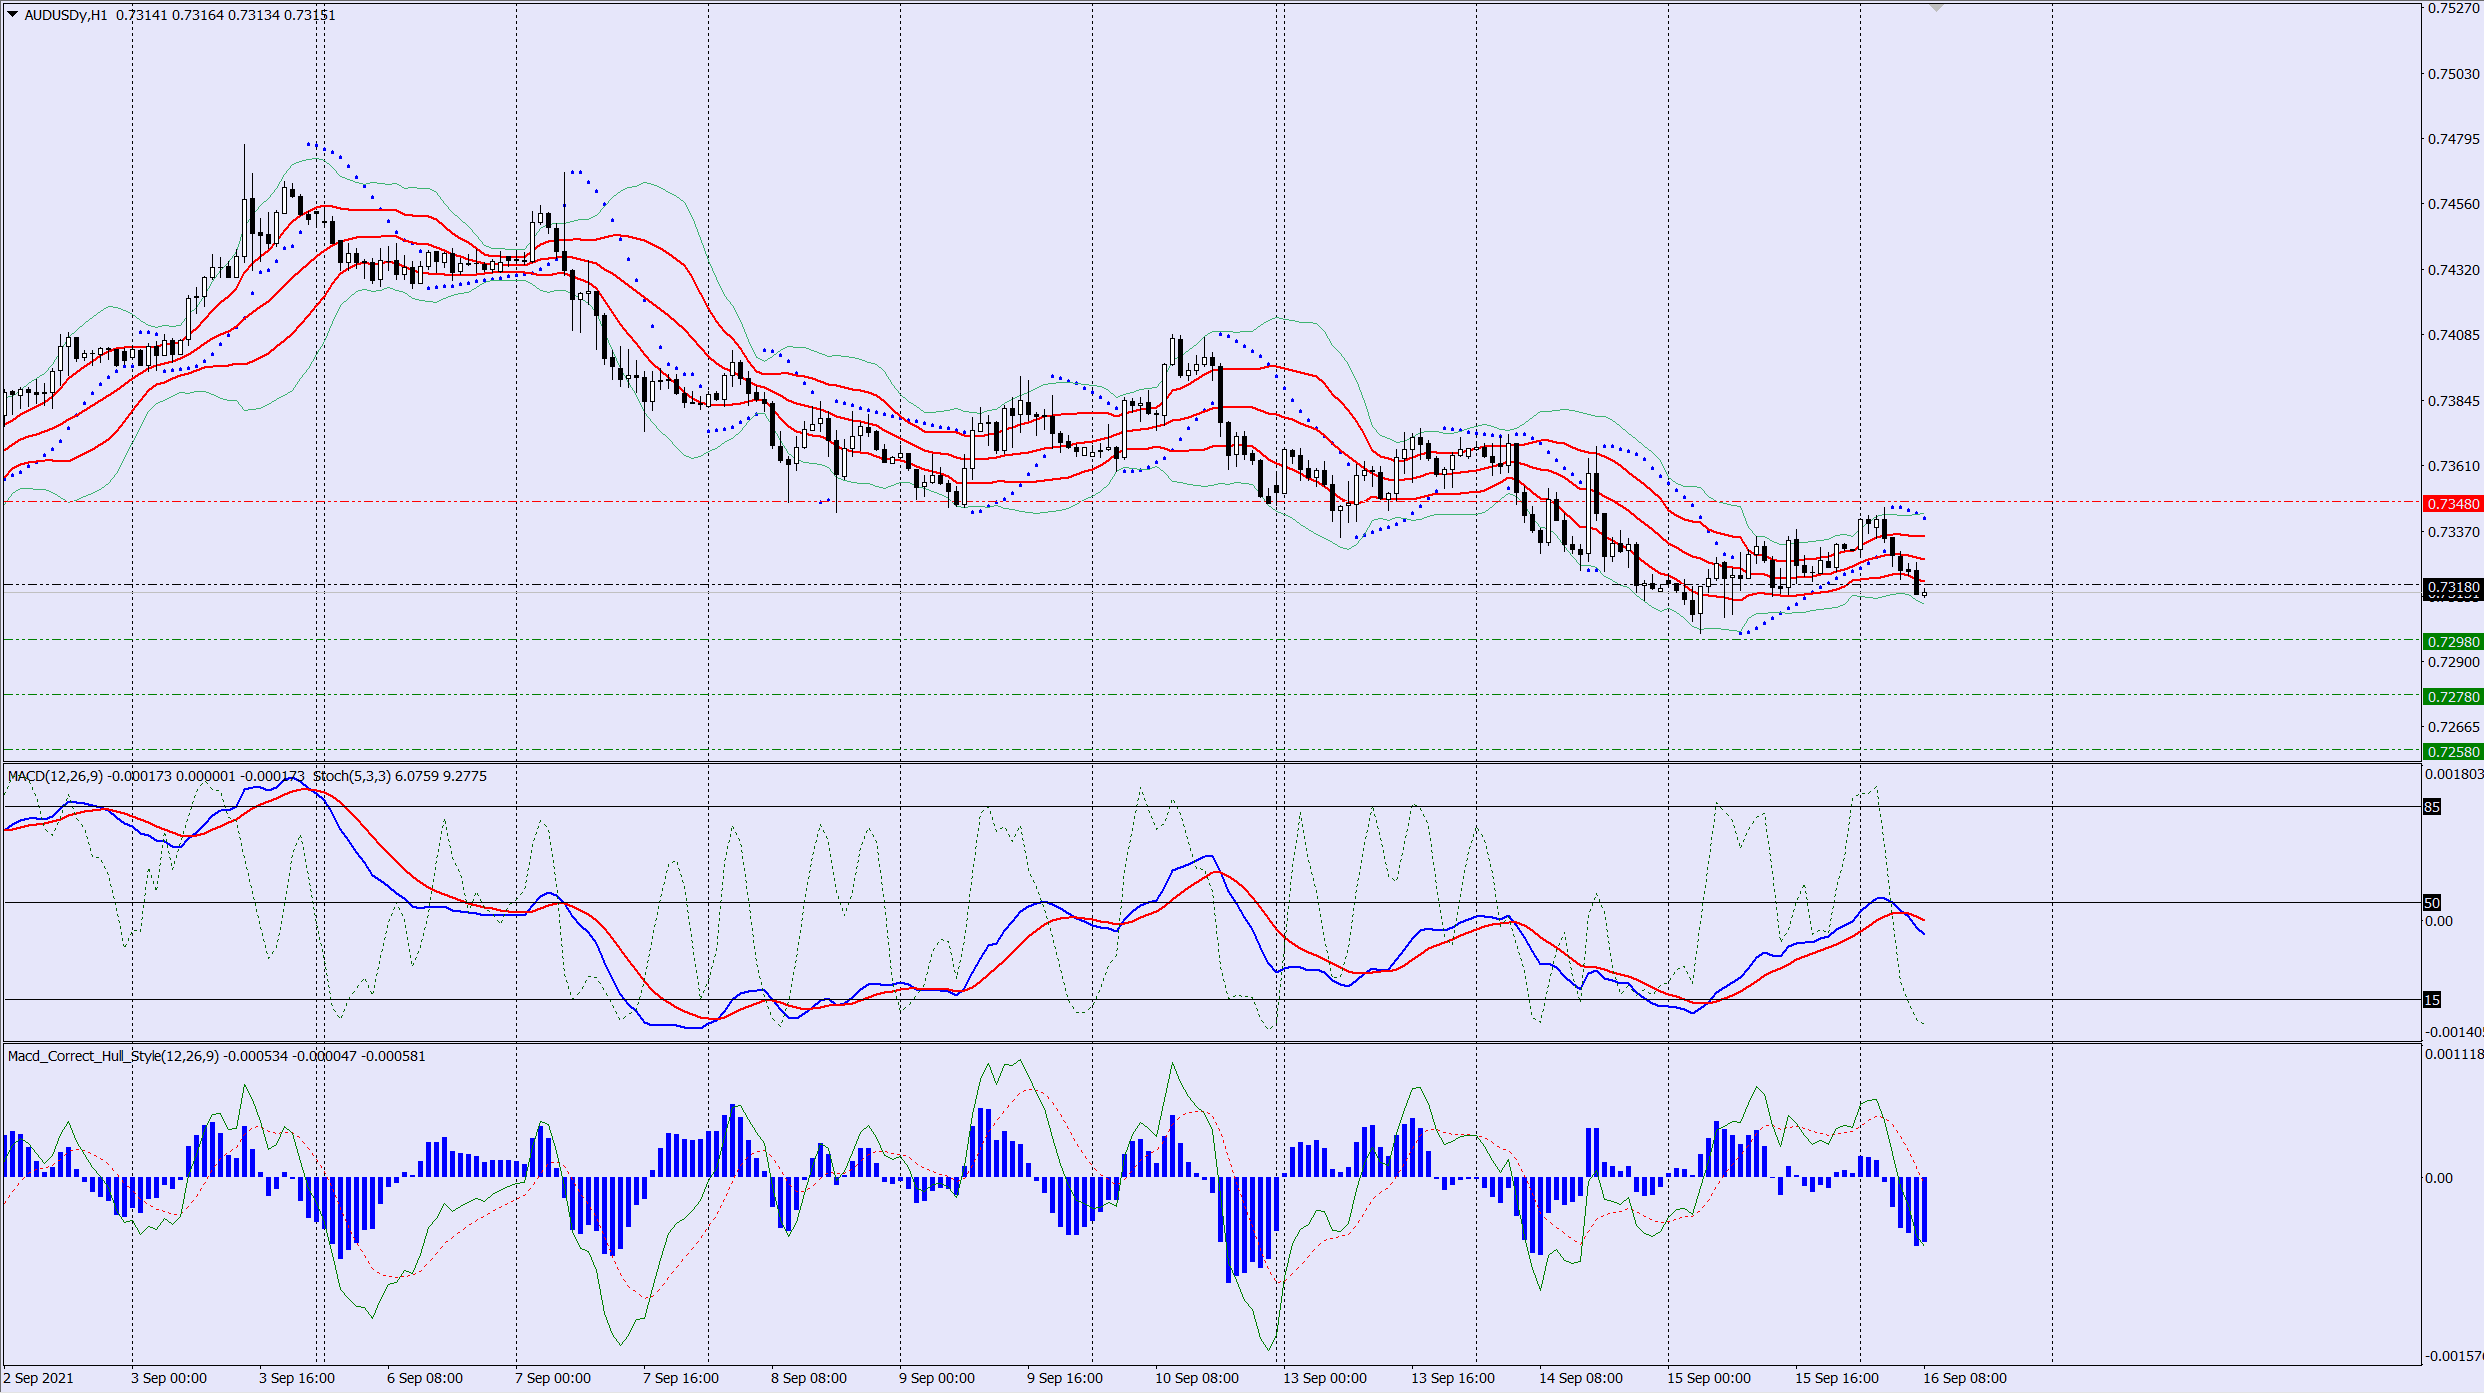
Task: Click the 0.72900 price scale value
Action: 2454,662
